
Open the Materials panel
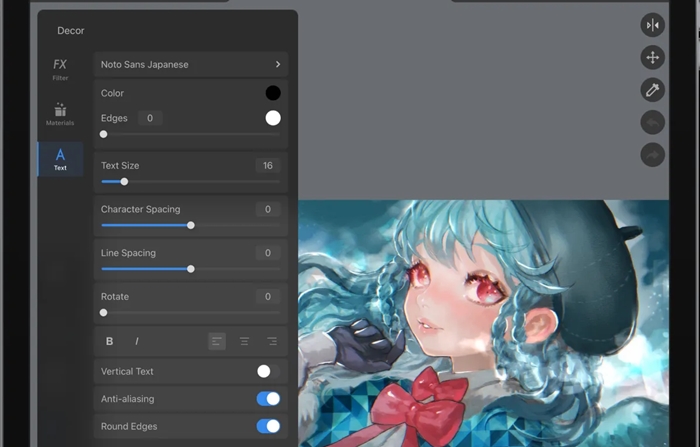[60, 114]
